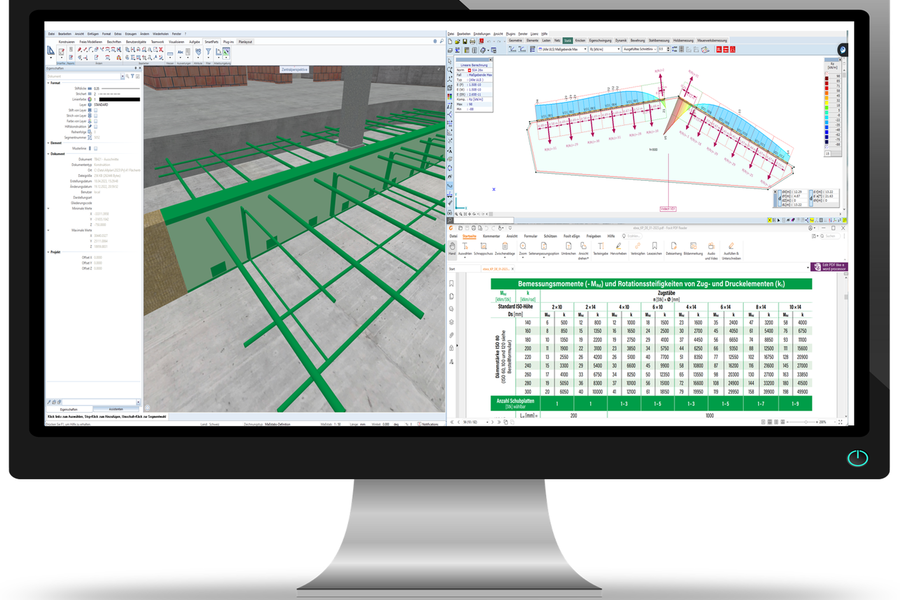900x600 pixels.
Task: Click the Schnappschuss snapshot tool
Action: [483, 246]
